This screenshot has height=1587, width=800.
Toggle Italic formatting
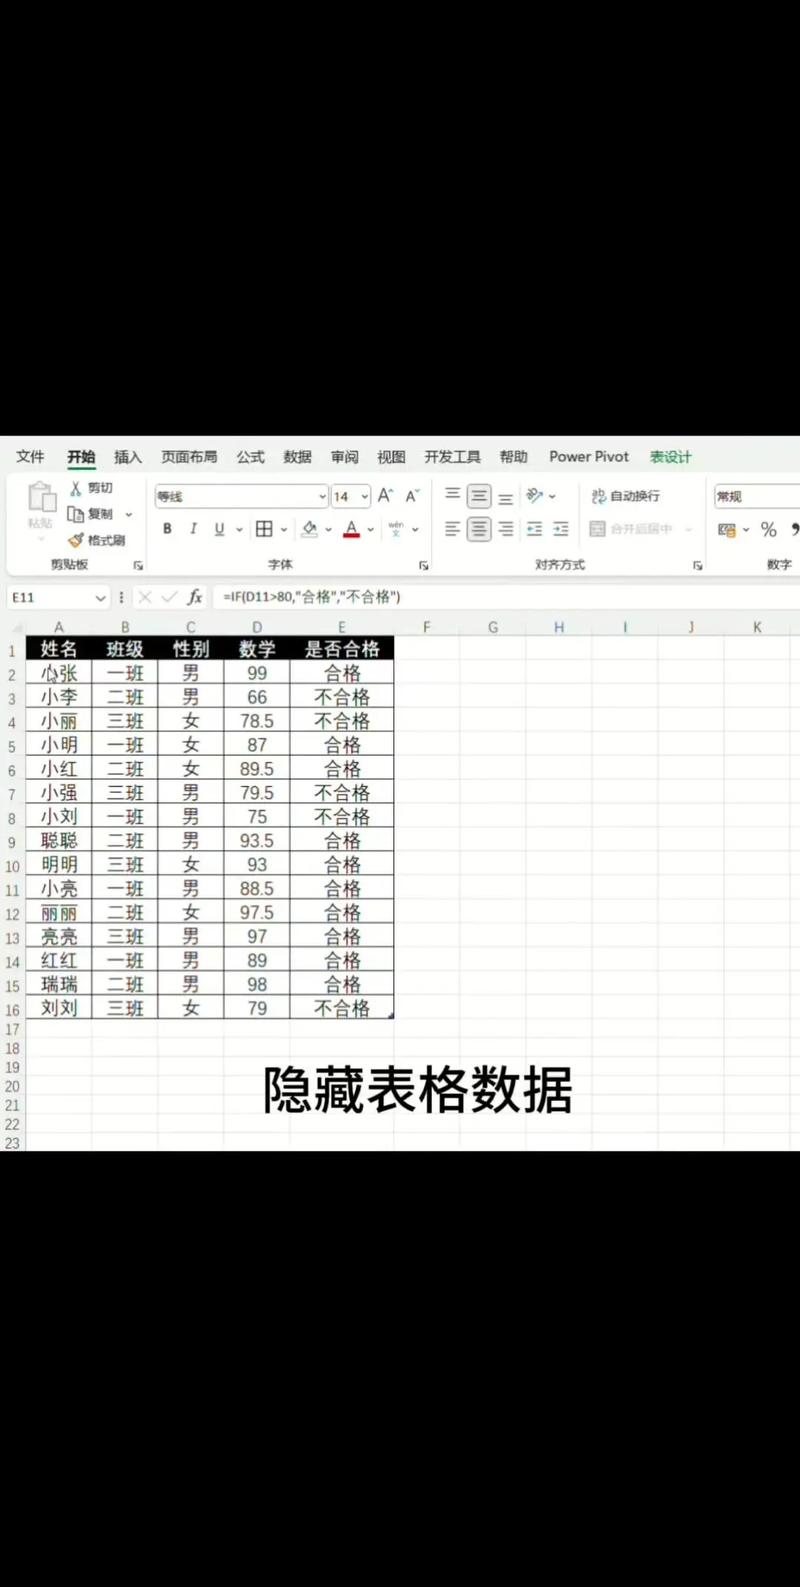(193, 529)
